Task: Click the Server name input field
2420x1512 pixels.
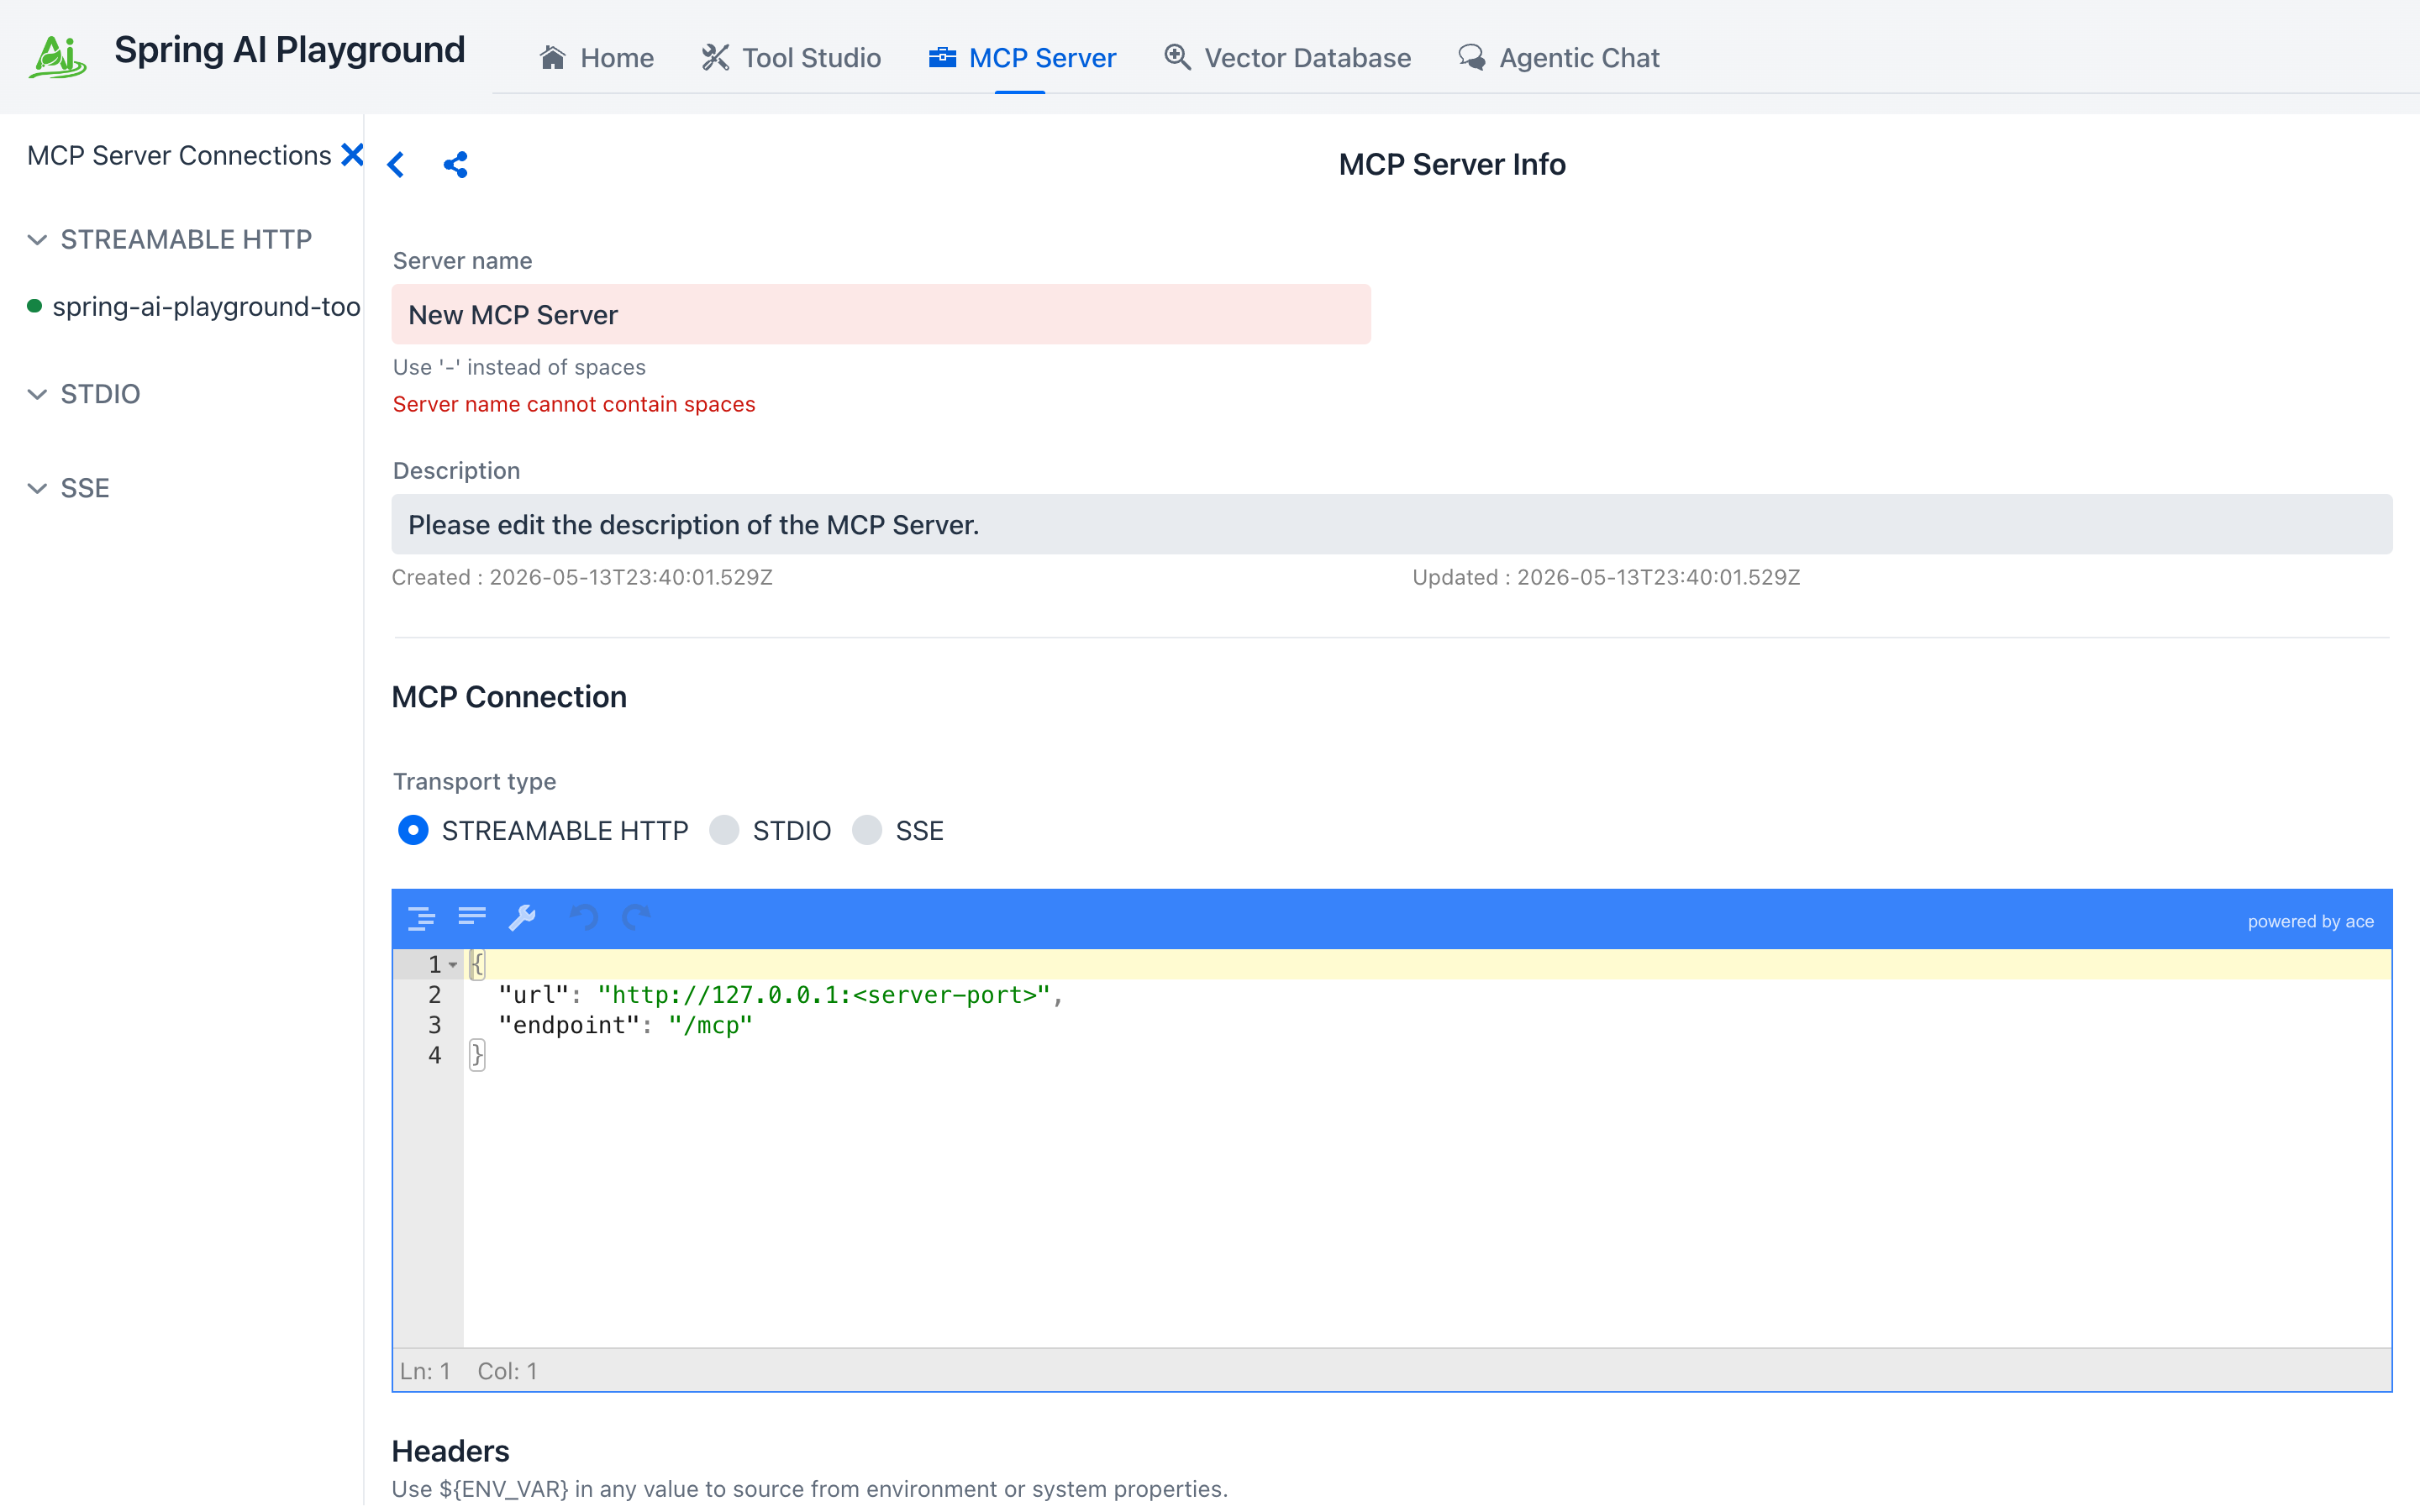Action: (x=881, y=314)
